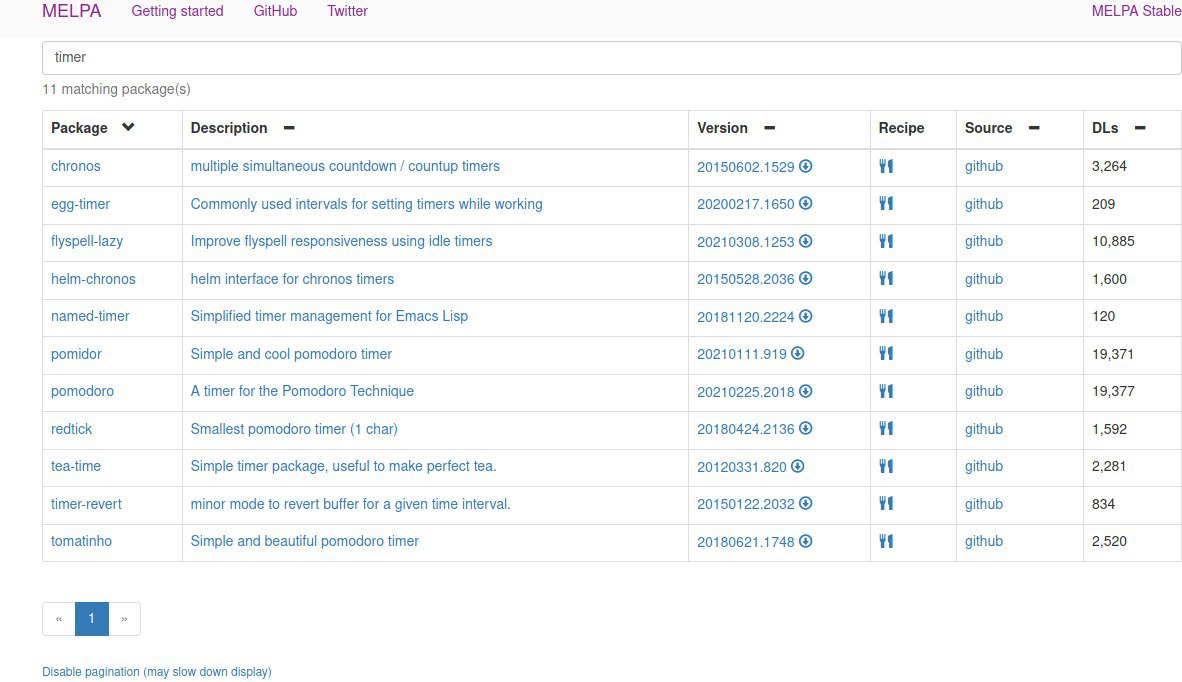Open the flyspell-lazy package link
Screen dimensions: 1182x682
(87, 241)
